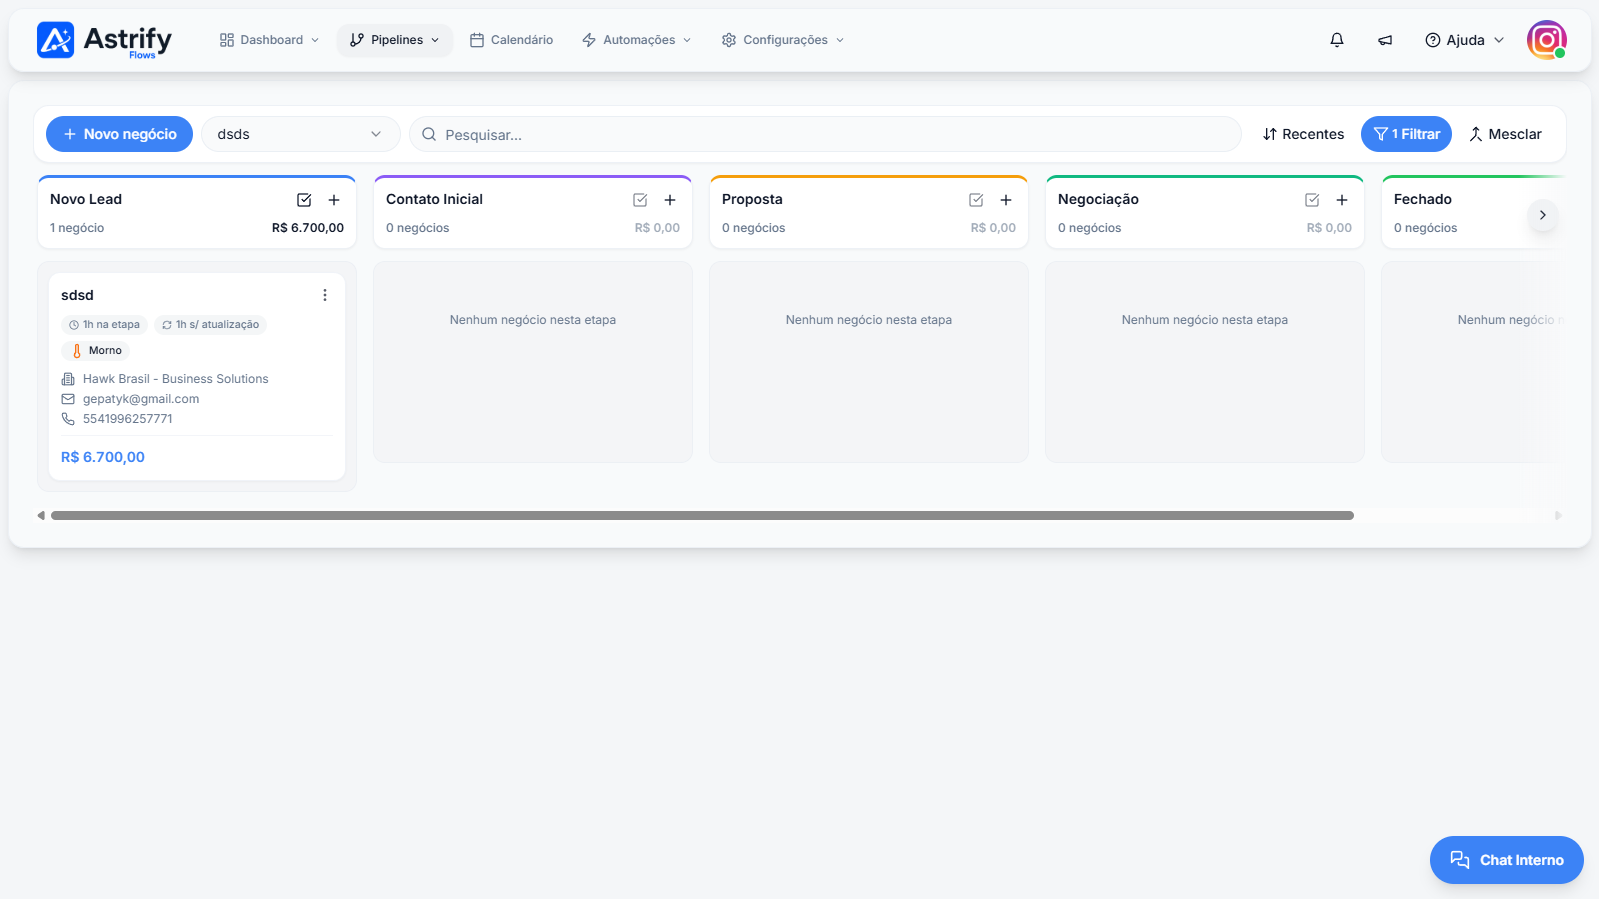Click plus icon in Negociação column
The image size is (1599, 899).
tap(1342, 200)
